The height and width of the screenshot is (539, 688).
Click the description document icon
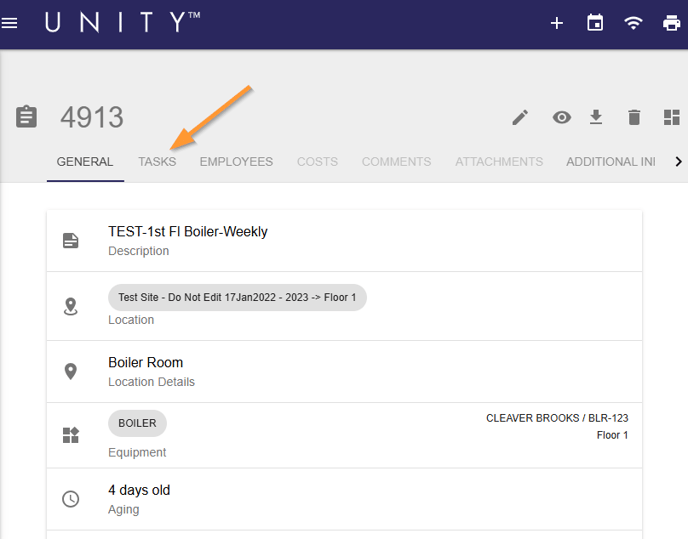[71, 241]
